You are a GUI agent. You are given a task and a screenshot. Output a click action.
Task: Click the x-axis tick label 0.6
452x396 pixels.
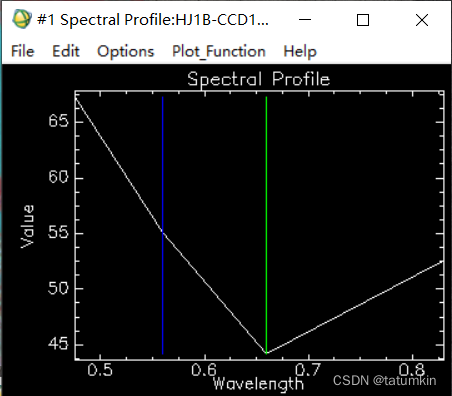[x=204, y=370]
